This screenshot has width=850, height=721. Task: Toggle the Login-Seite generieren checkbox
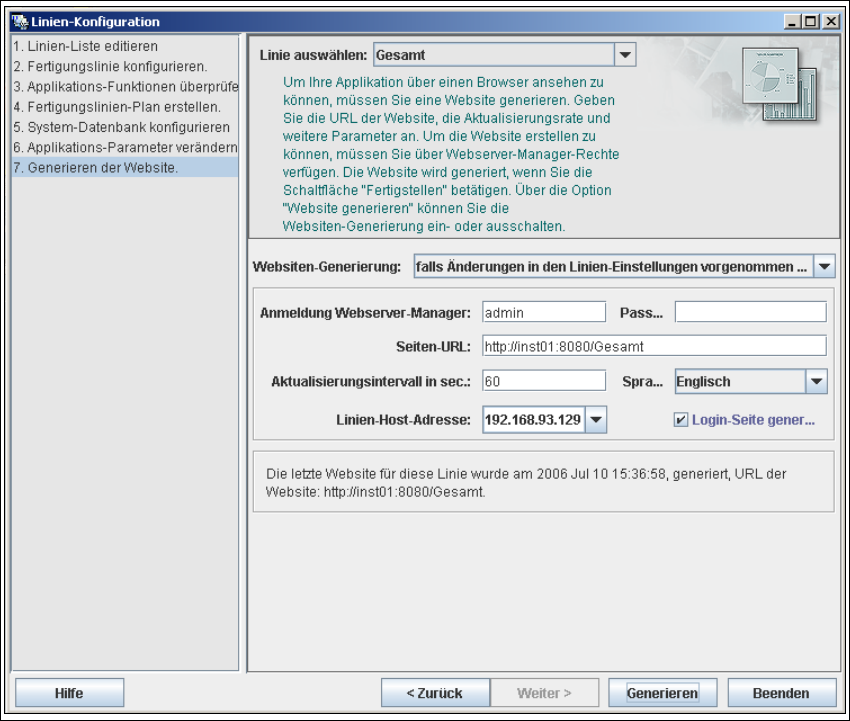pos(681,420)
